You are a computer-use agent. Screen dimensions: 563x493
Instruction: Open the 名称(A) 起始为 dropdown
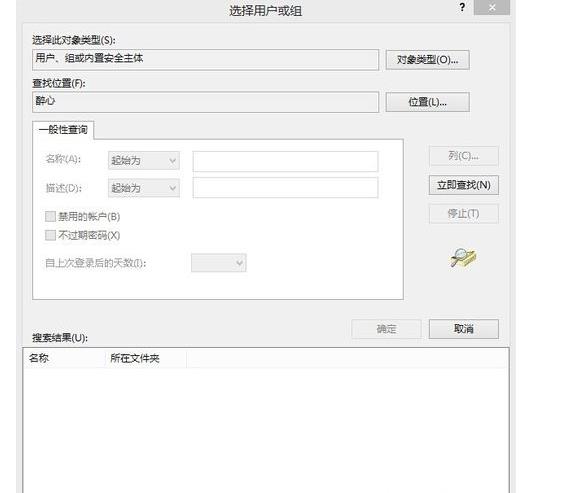[x=144, y=160]
